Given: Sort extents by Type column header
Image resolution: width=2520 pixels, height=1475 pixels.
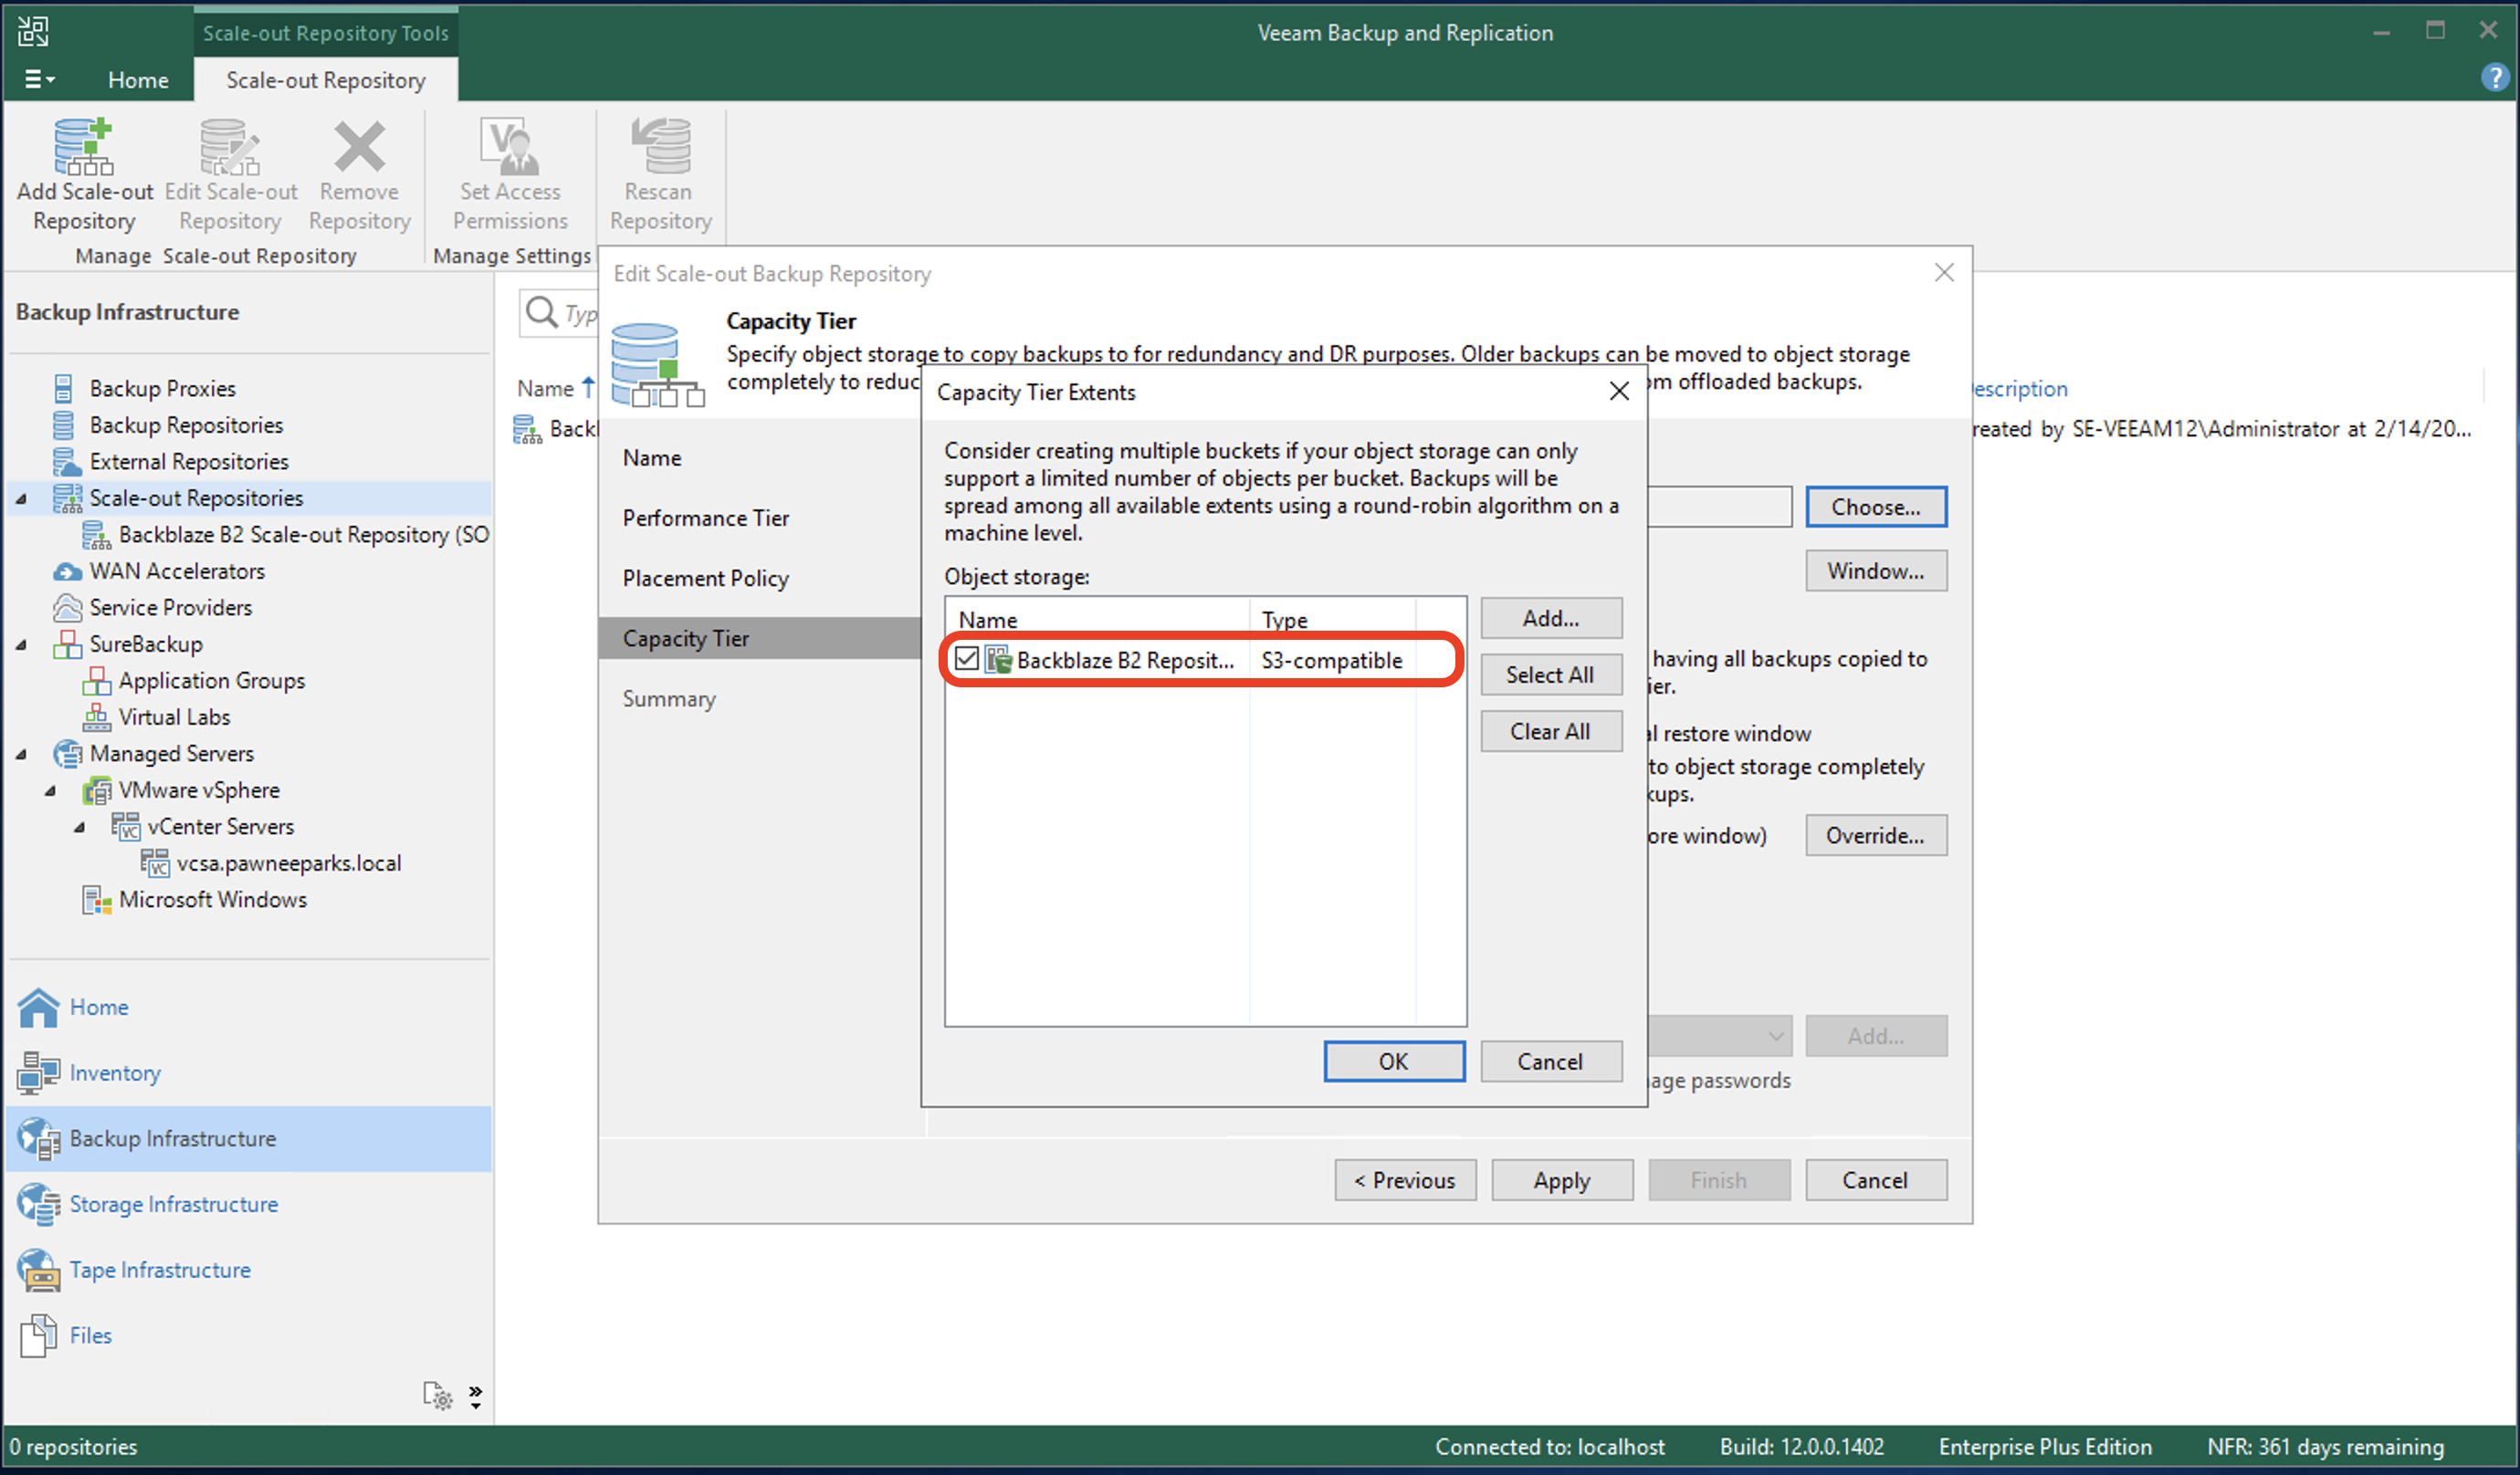Looking at the screenshot, I should [x=1332, y=620].
